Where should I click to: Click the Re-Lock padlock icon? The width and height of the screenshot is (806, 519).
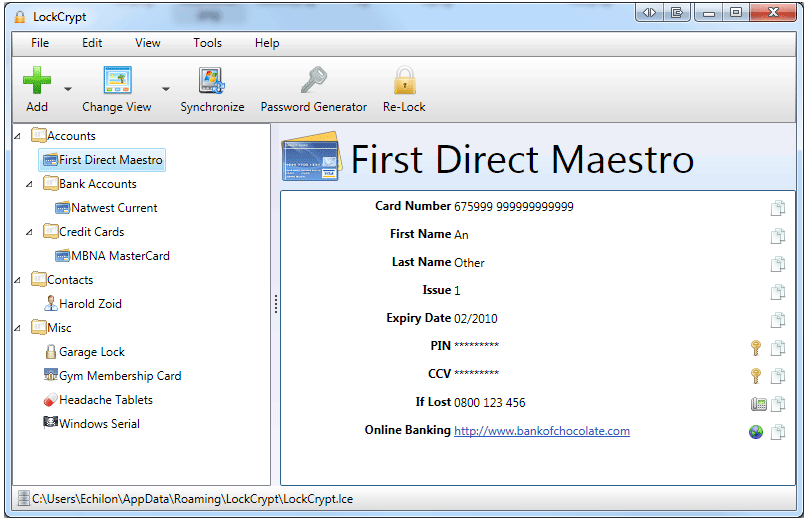tap(405, 80)
